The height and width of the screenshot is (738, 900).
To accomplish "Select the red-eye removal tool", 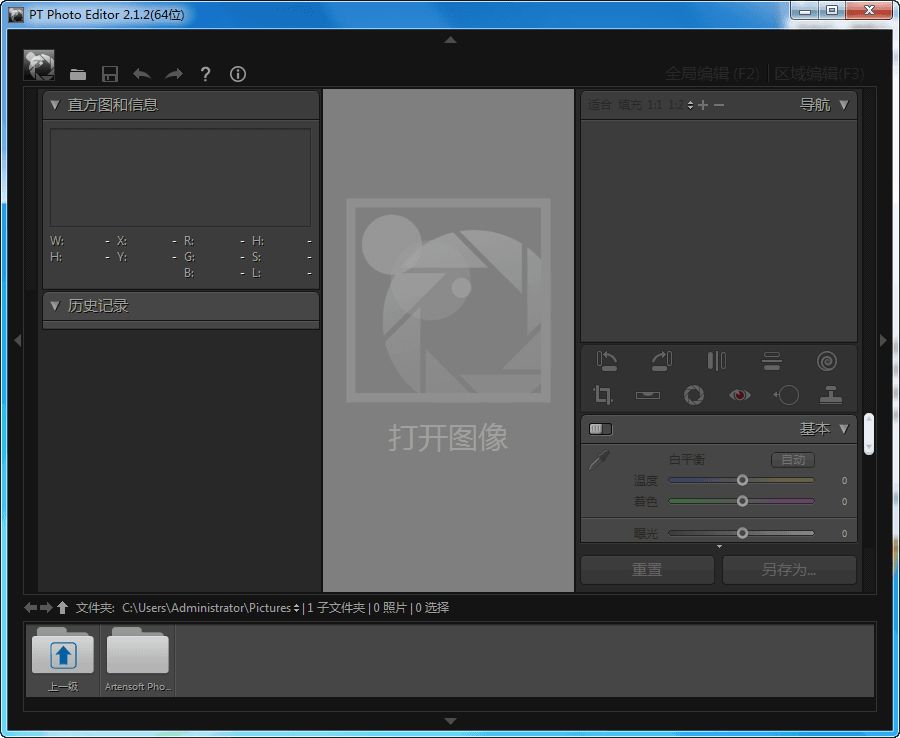I will tap(739, 395).
